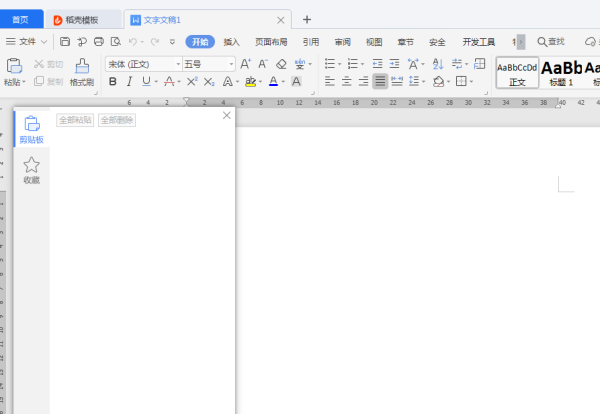Screen dimensions: 600x414
Task: Open the Clipboard panel icon in sidebar
Action: click(x=32, y=129)
